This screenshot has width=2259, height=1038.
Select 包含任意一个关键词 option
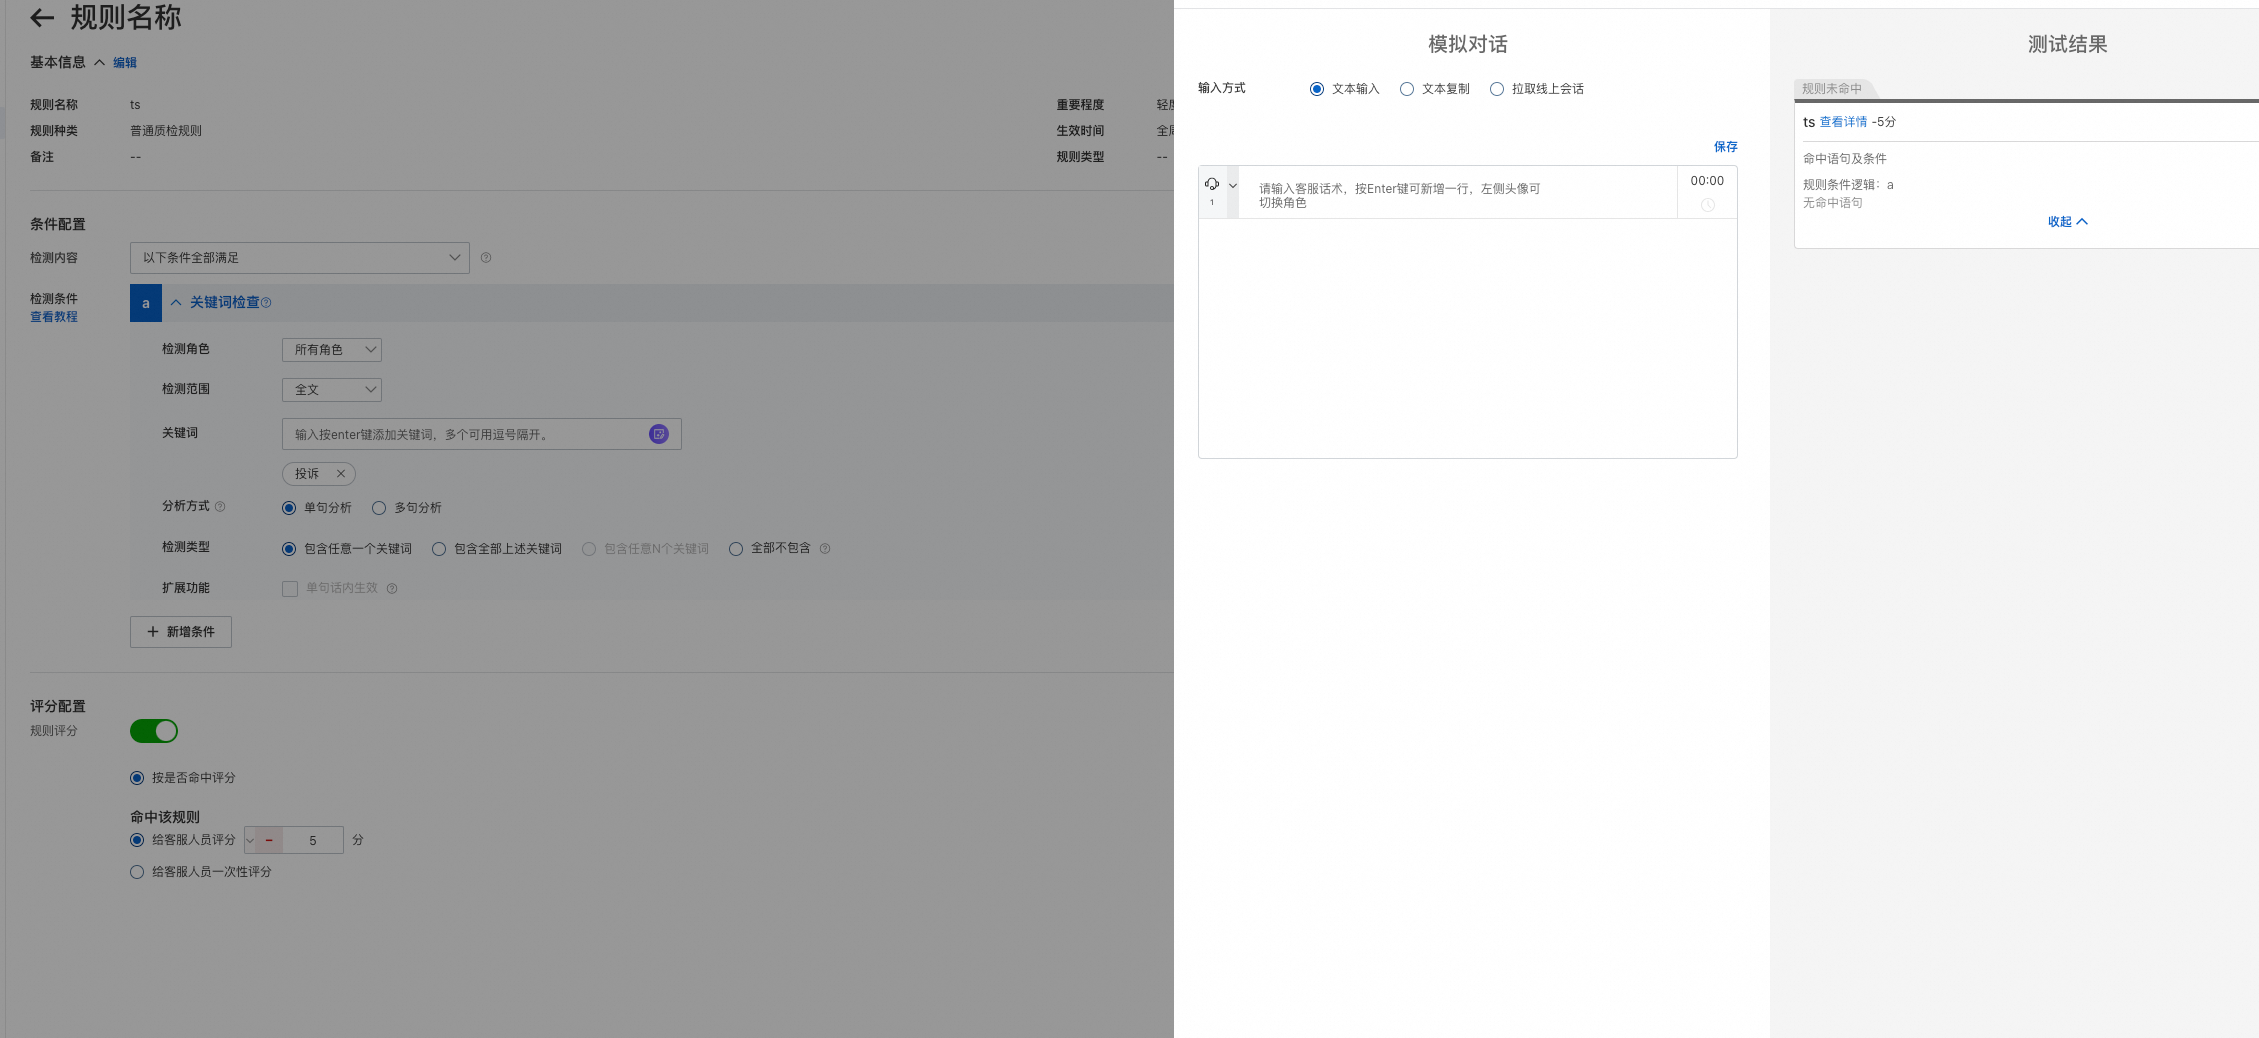289,548
